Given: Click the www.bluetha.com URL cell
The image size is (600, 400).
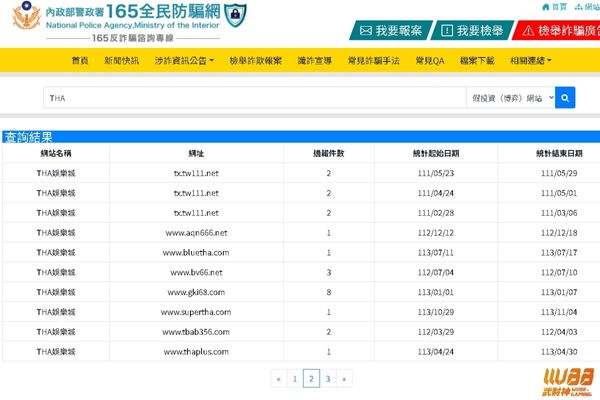Looking at the screenshot, I should (x=196, y=253).
